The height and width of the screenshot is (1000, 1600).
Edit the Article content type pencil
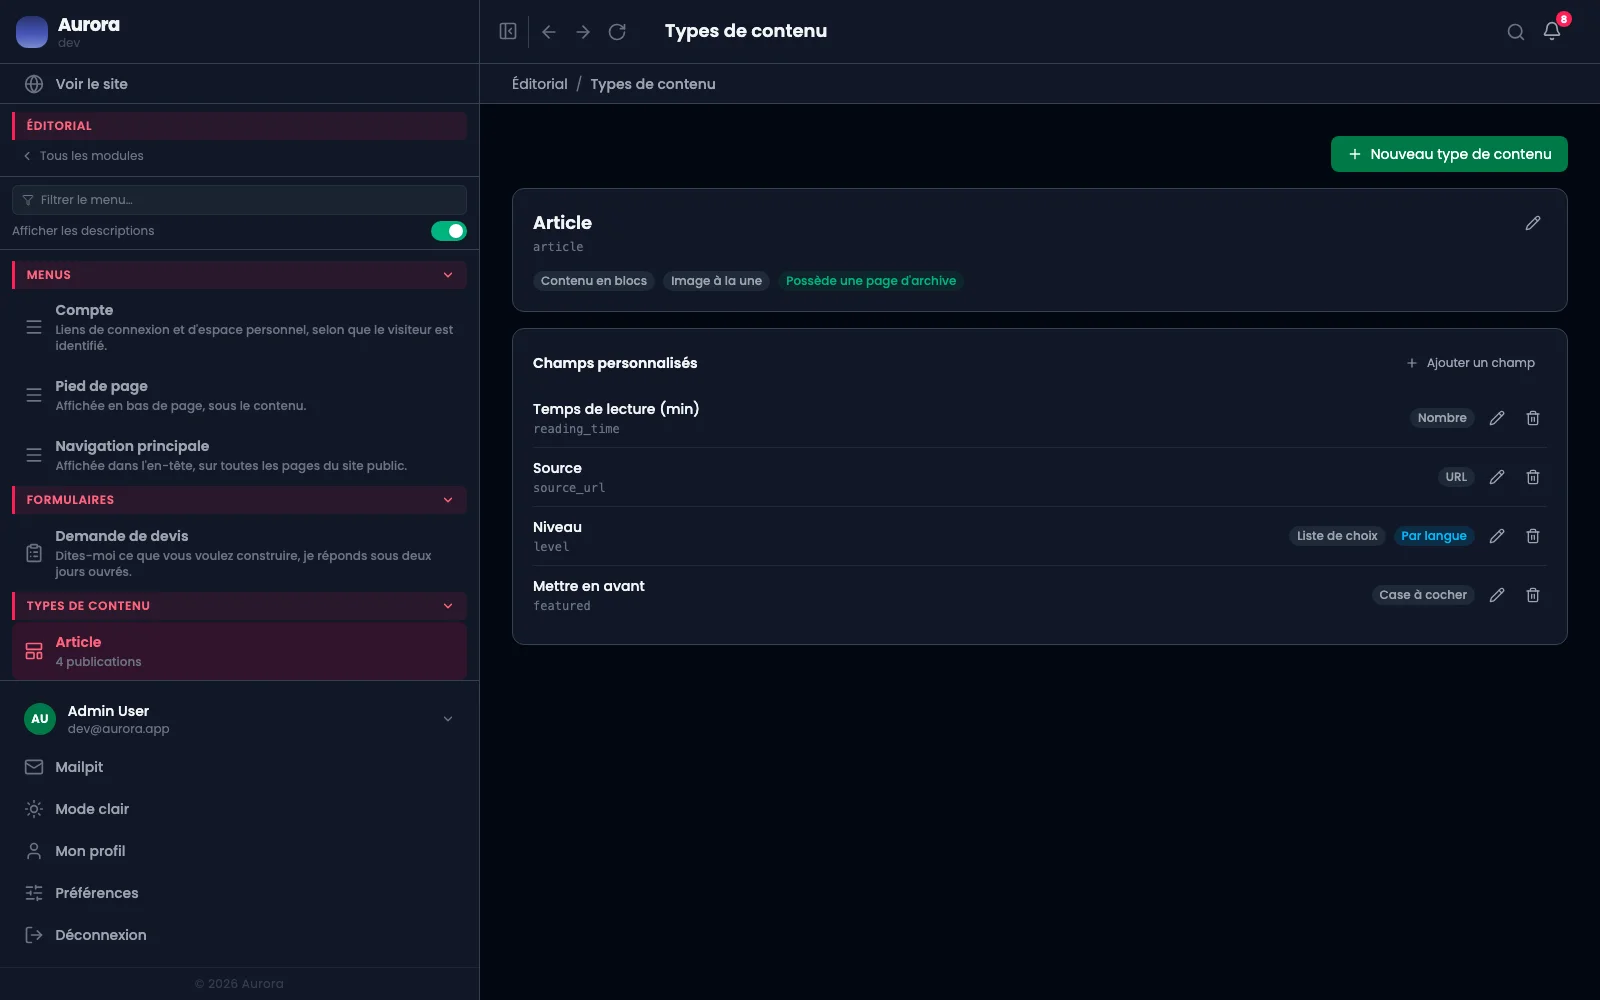[1533, 223]
